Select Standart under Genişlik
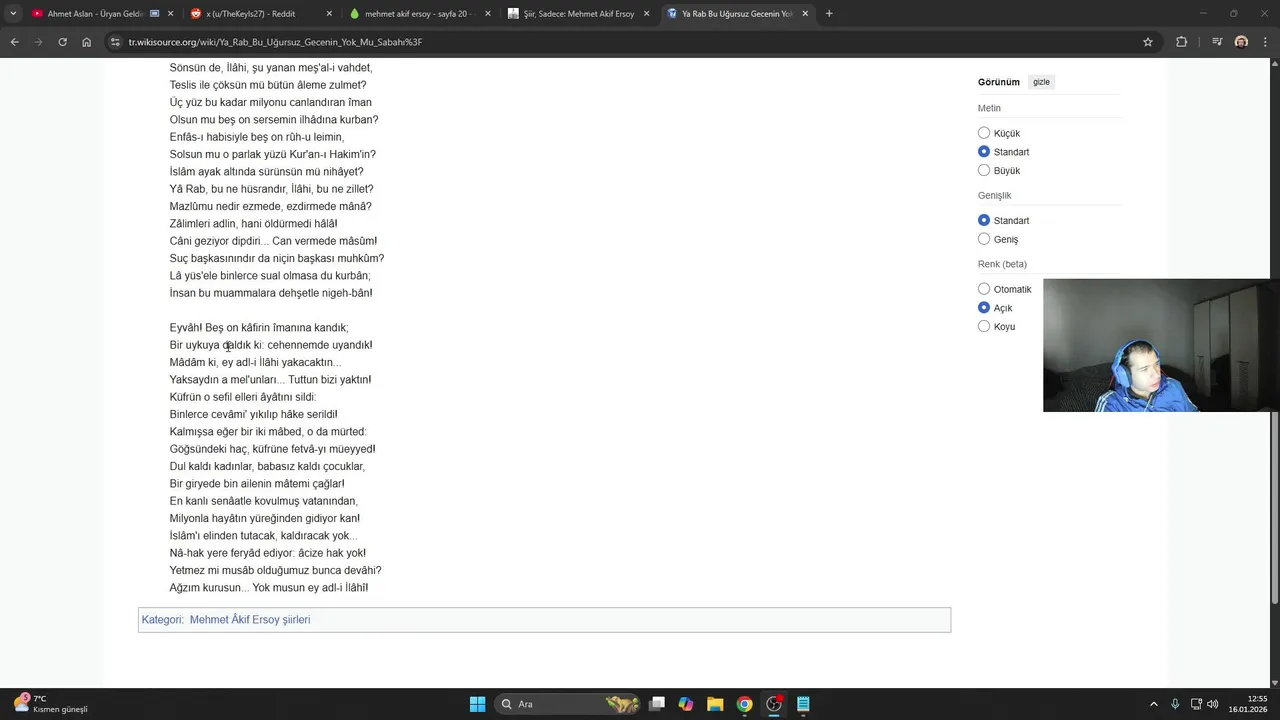The height and width of the screenshot is (720, 1280). [984, 220]
